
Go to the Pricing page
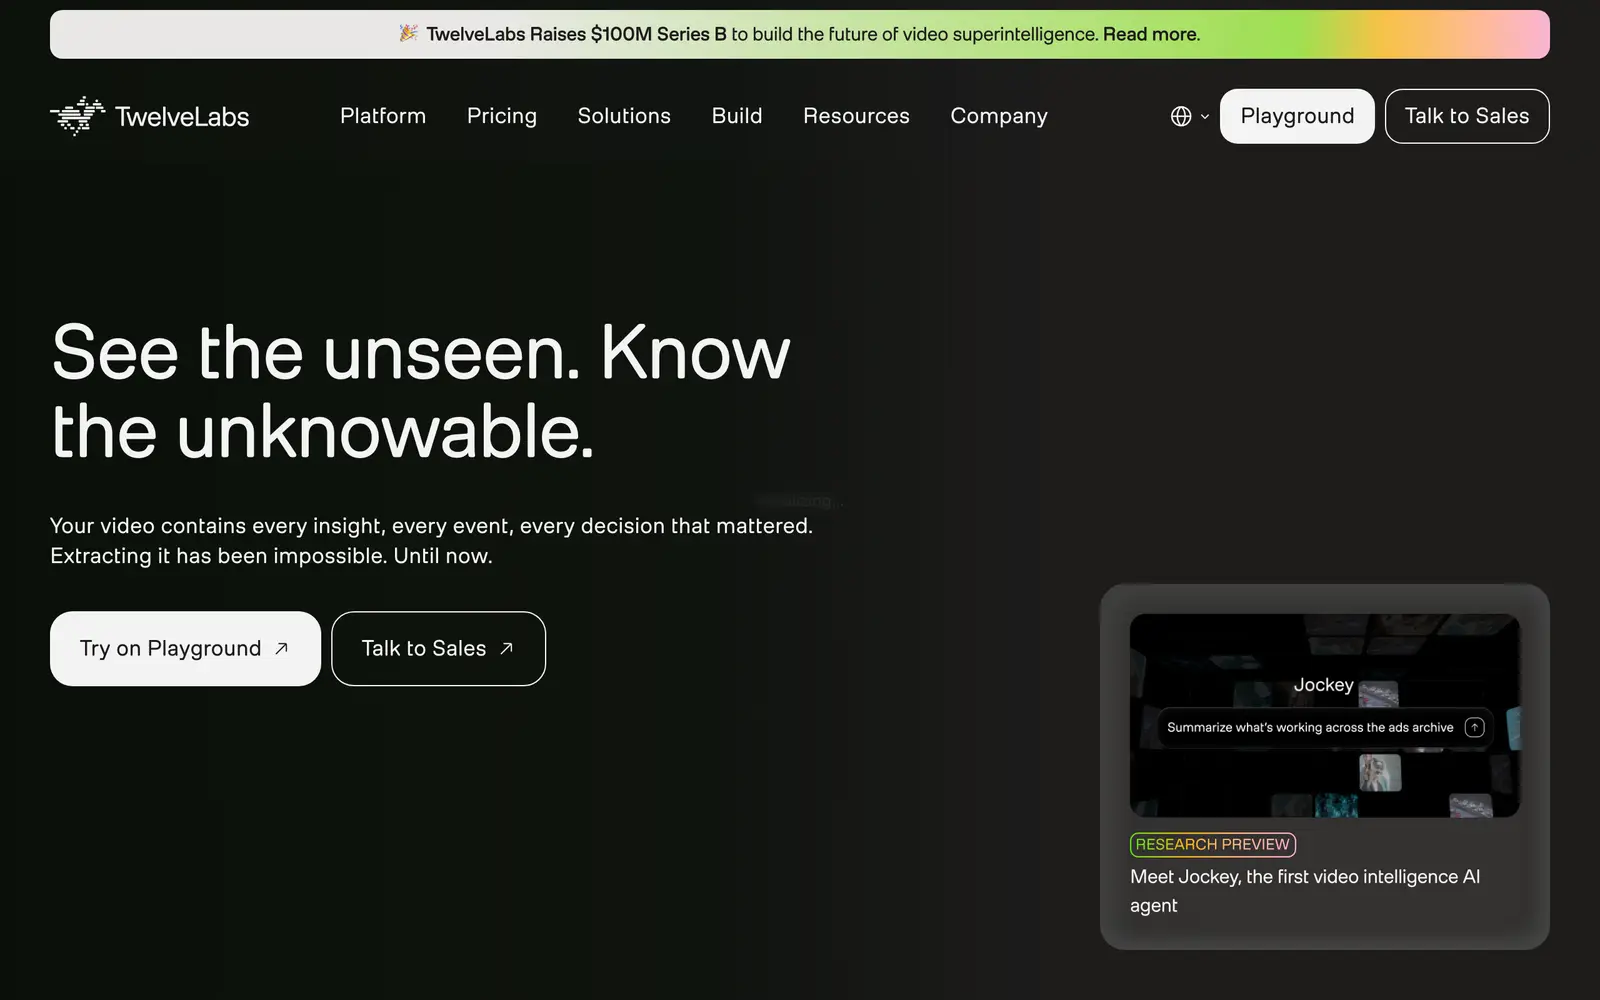point(502,116)
